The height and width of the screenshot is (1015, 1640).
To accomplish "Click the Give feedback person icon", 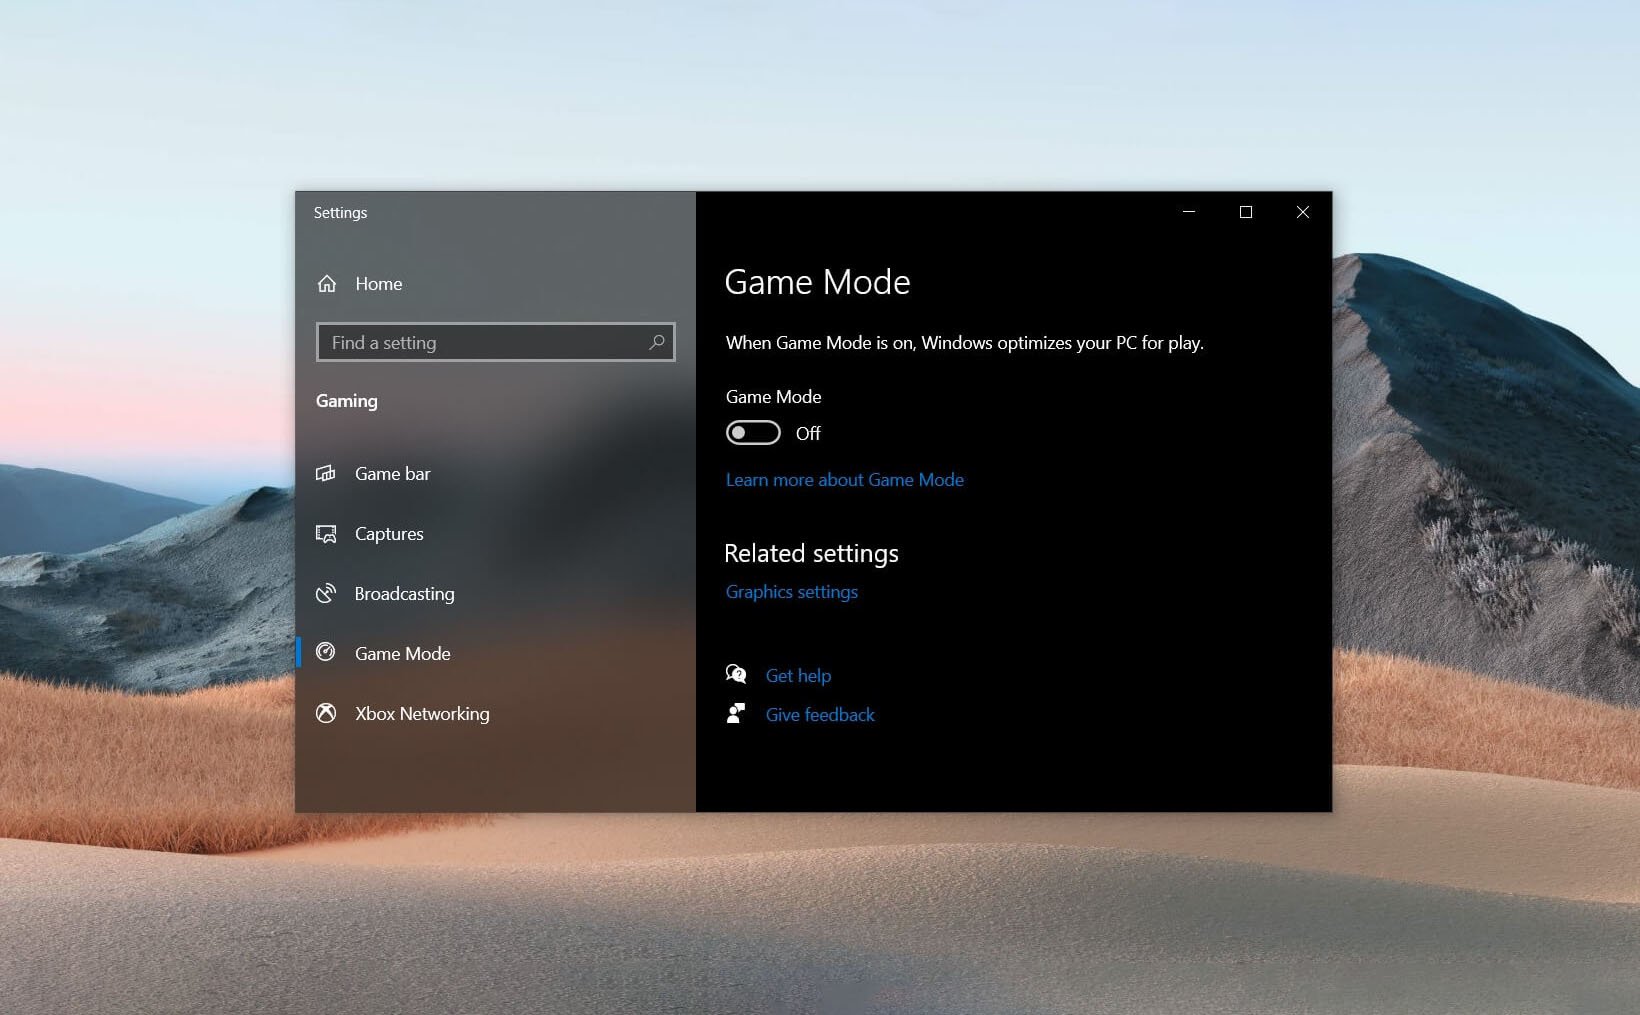I will click(x=736, y=714).
